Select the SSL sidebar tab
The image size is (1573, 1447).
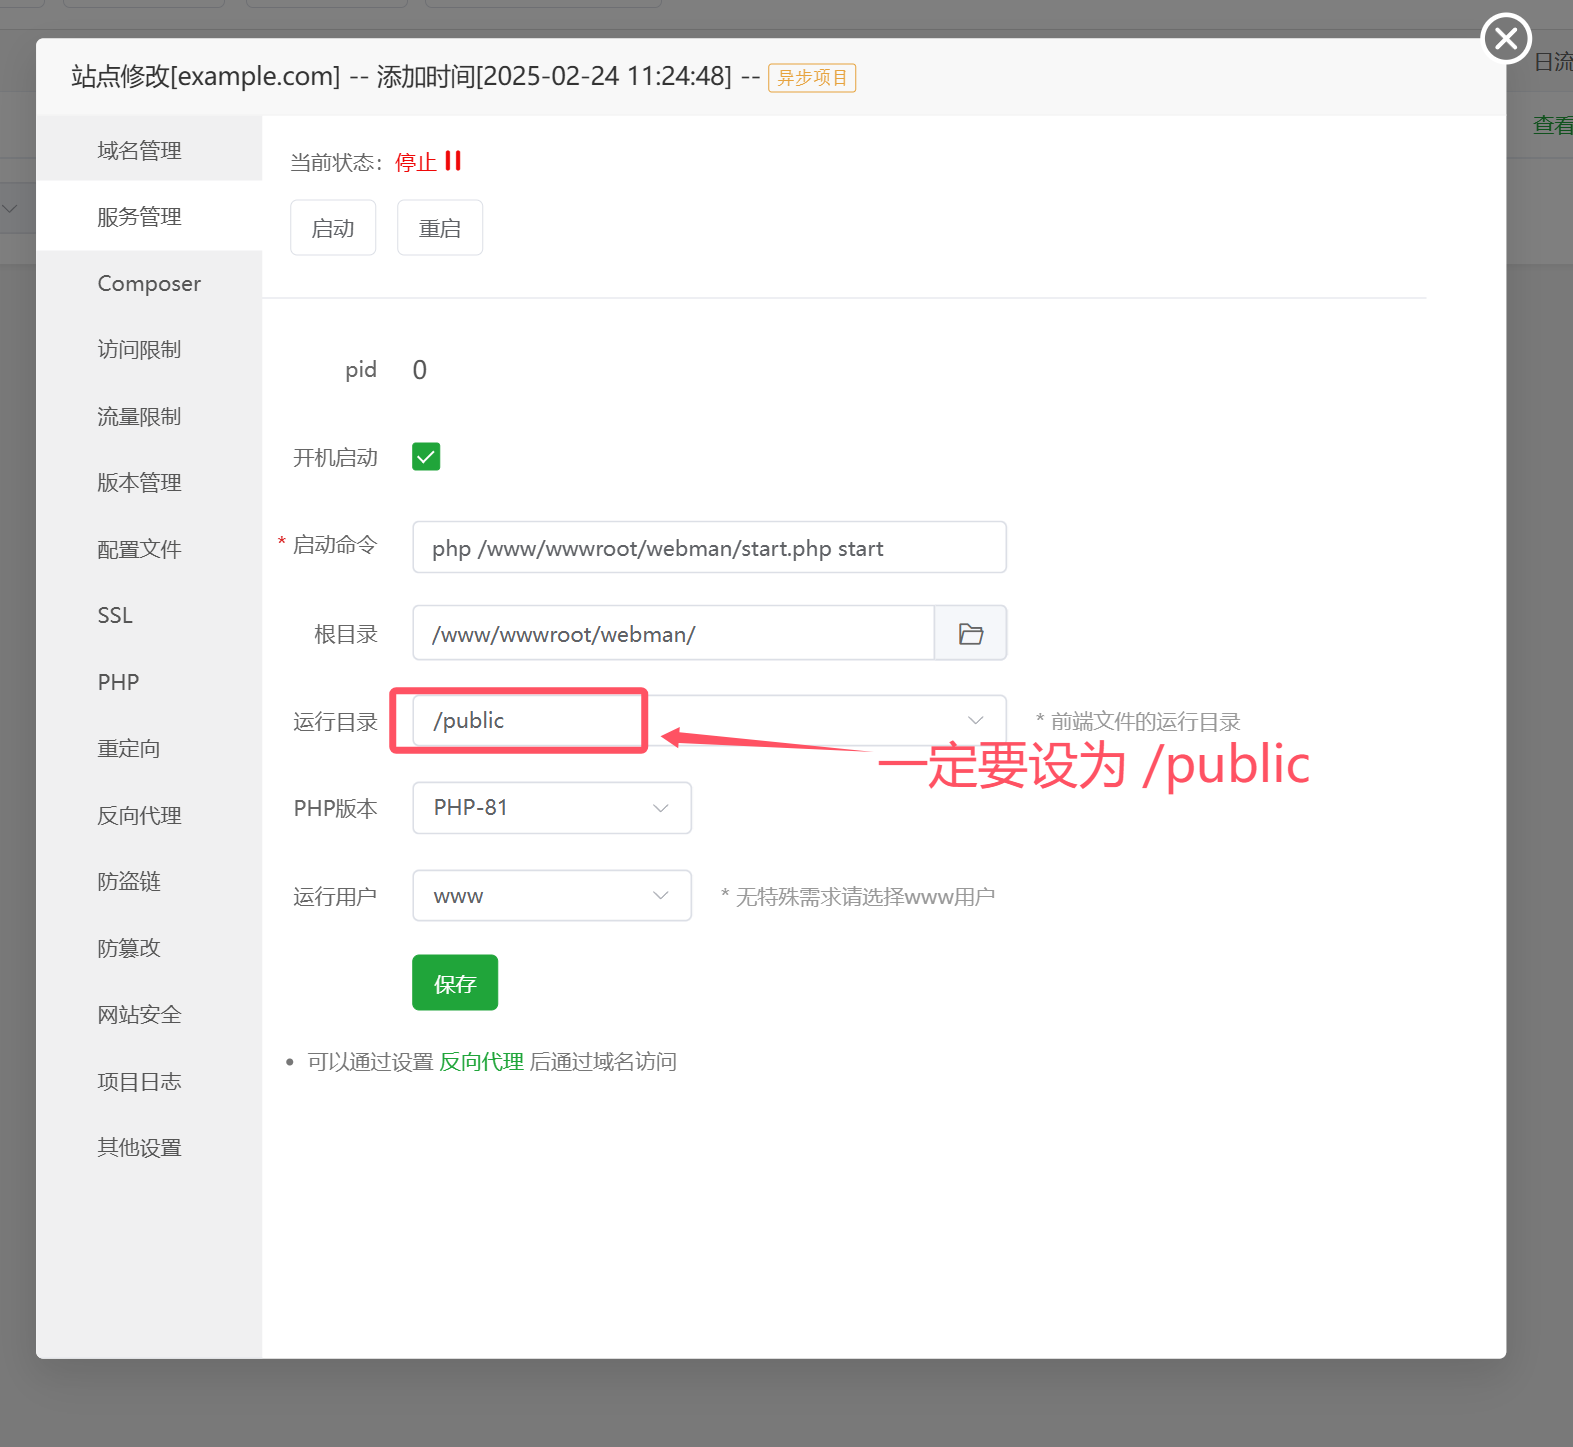(115, 616)
